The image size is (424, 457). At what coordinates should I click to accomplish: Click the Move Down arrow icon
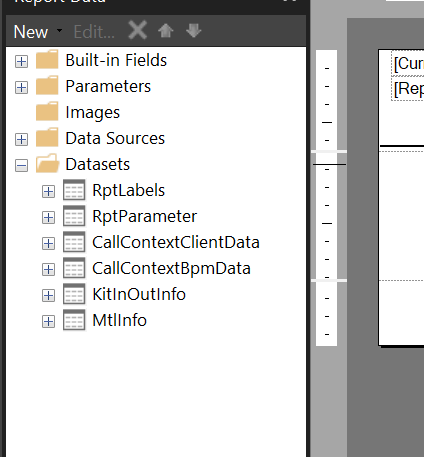[194, 31]
